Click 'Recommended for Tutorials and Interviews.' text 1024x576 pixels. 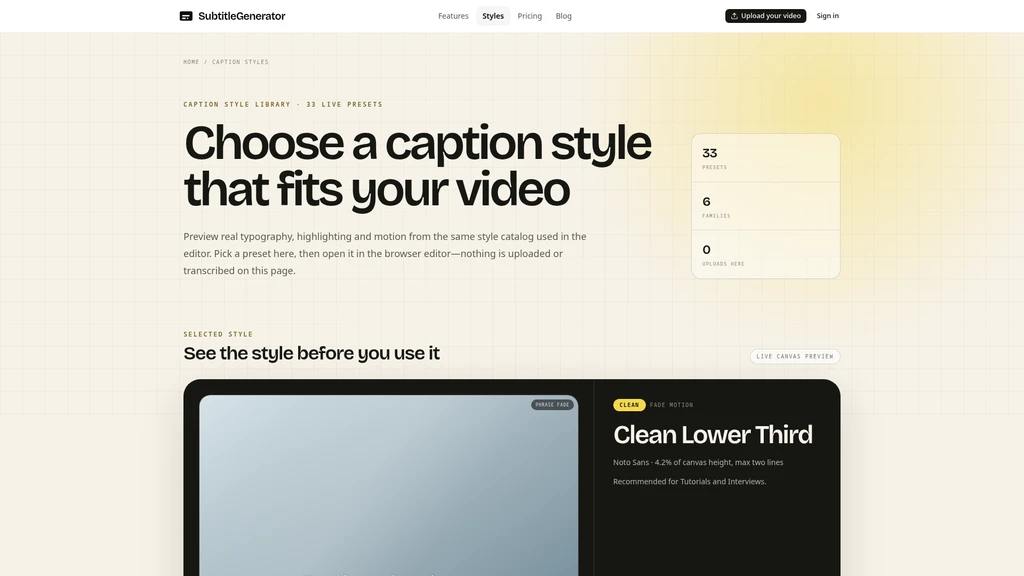pos(690,481)
